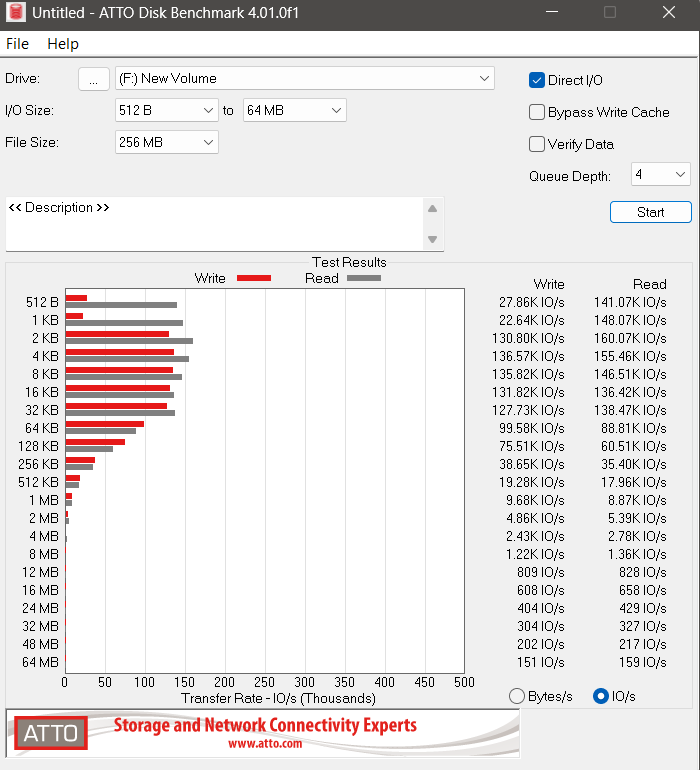Open the File Size dropdown

click(167, 142)
